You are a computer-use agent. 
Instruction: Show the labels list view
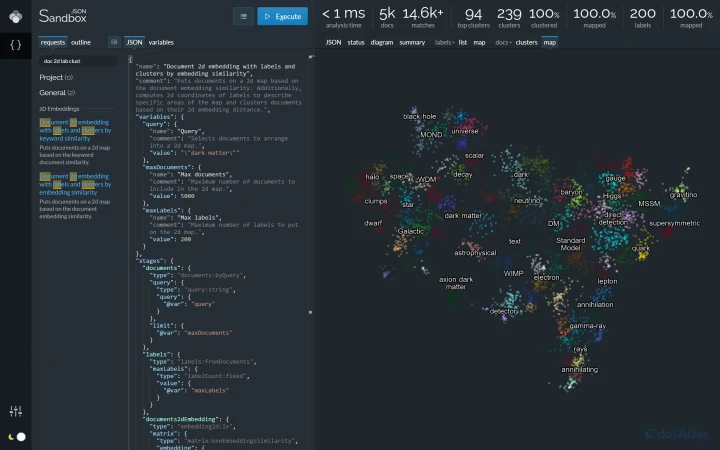[x=462, y=42]
